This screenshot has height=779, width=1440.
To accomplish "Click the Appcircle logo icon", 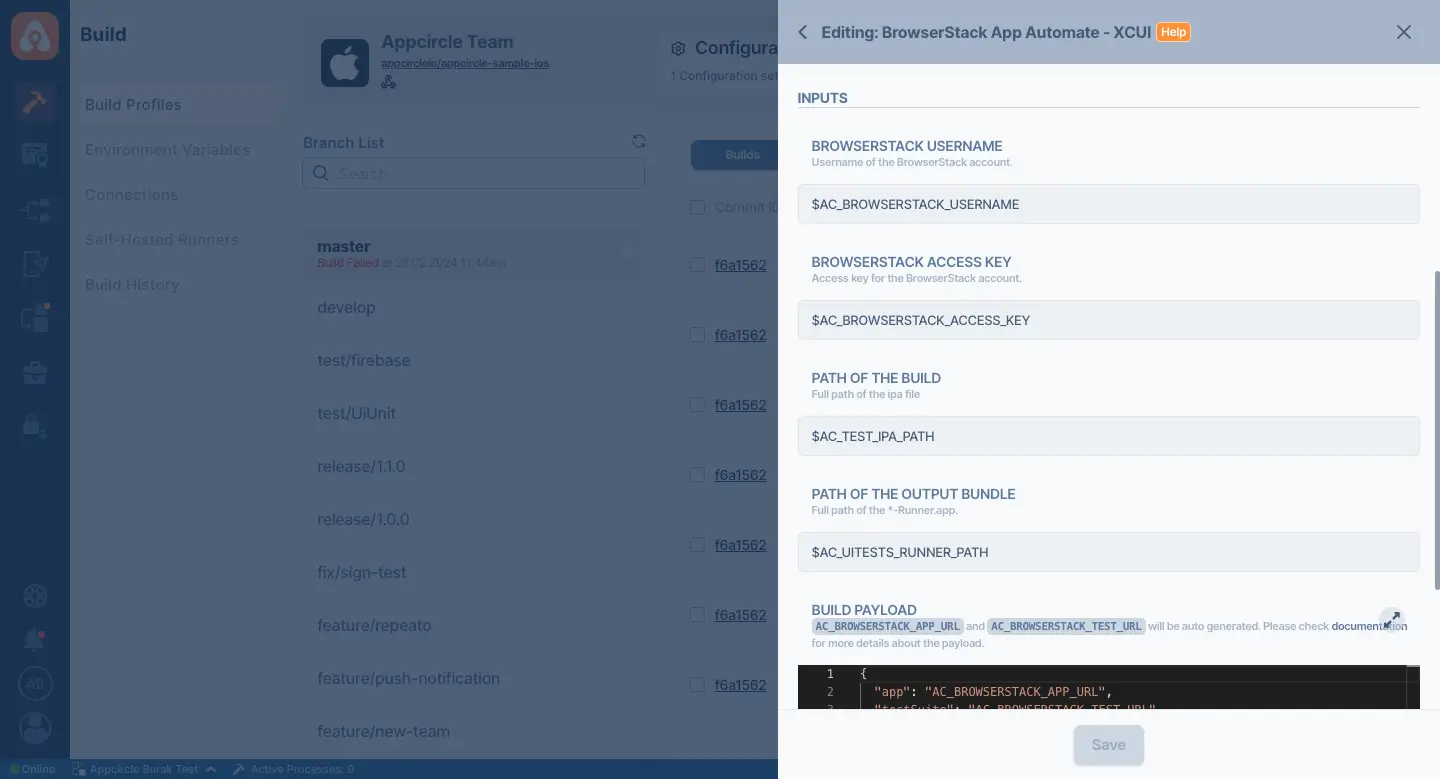I will [x=34, y=35].
